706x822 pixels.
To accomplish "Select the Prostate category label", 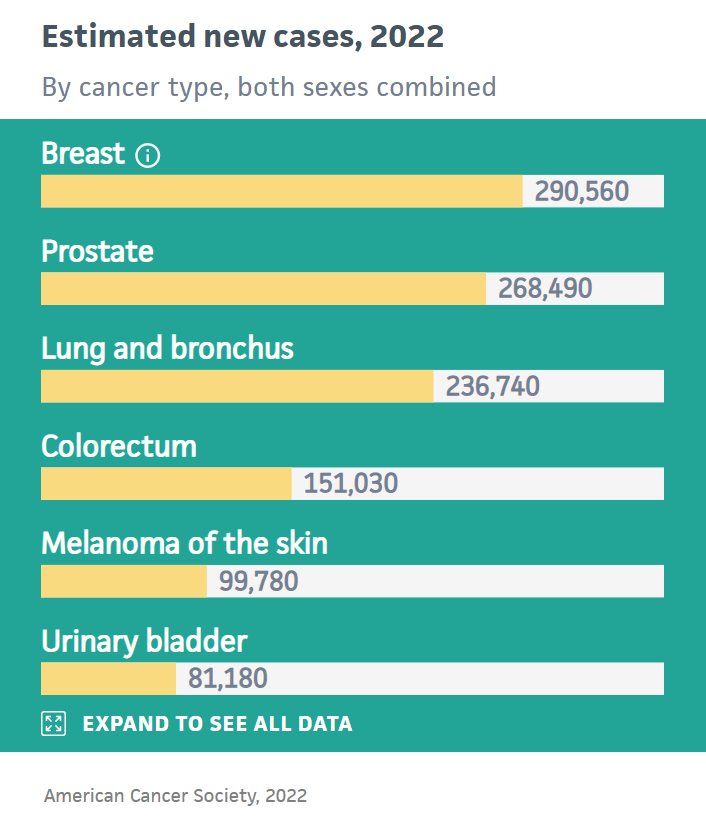I will 97,251.
